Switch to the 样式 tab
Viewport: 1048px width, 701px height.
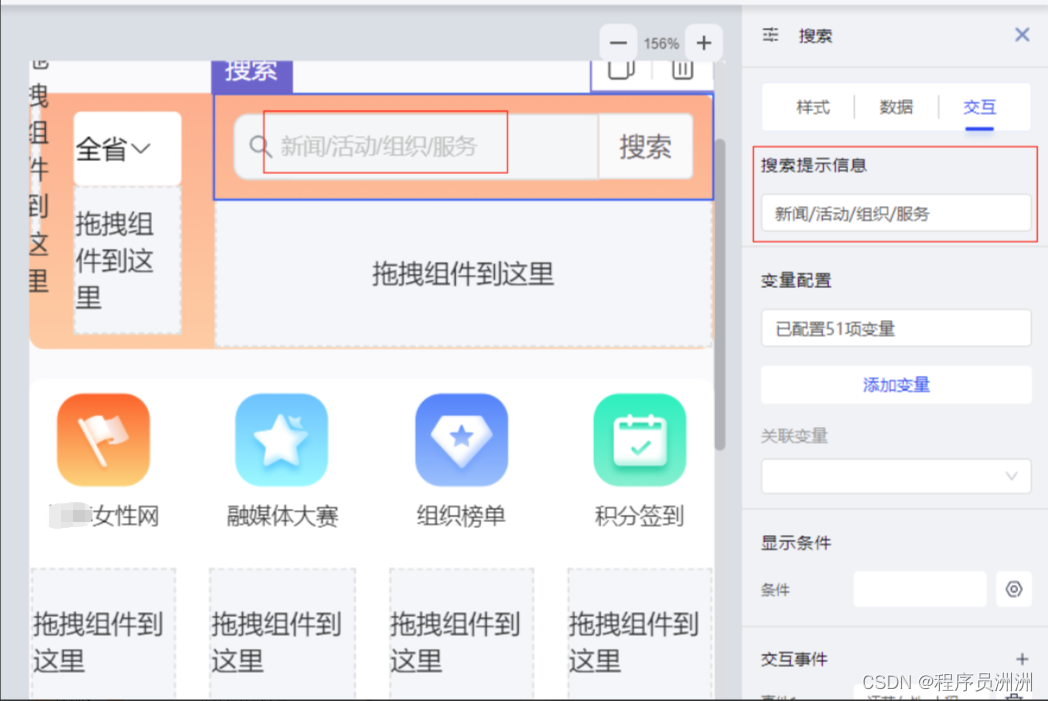[x=811, y=107]
